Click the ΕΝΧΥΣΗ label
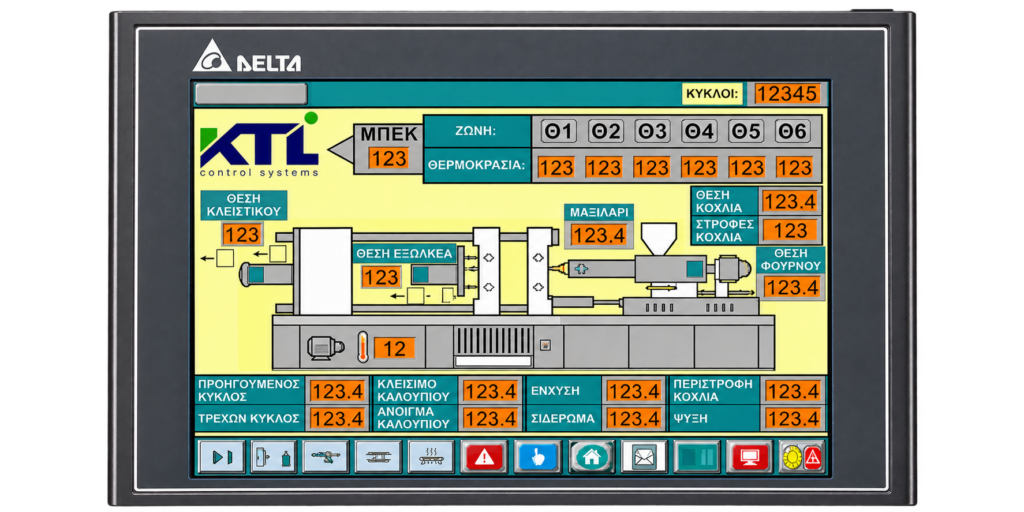The image size is (1024, 512). point(555,391)
